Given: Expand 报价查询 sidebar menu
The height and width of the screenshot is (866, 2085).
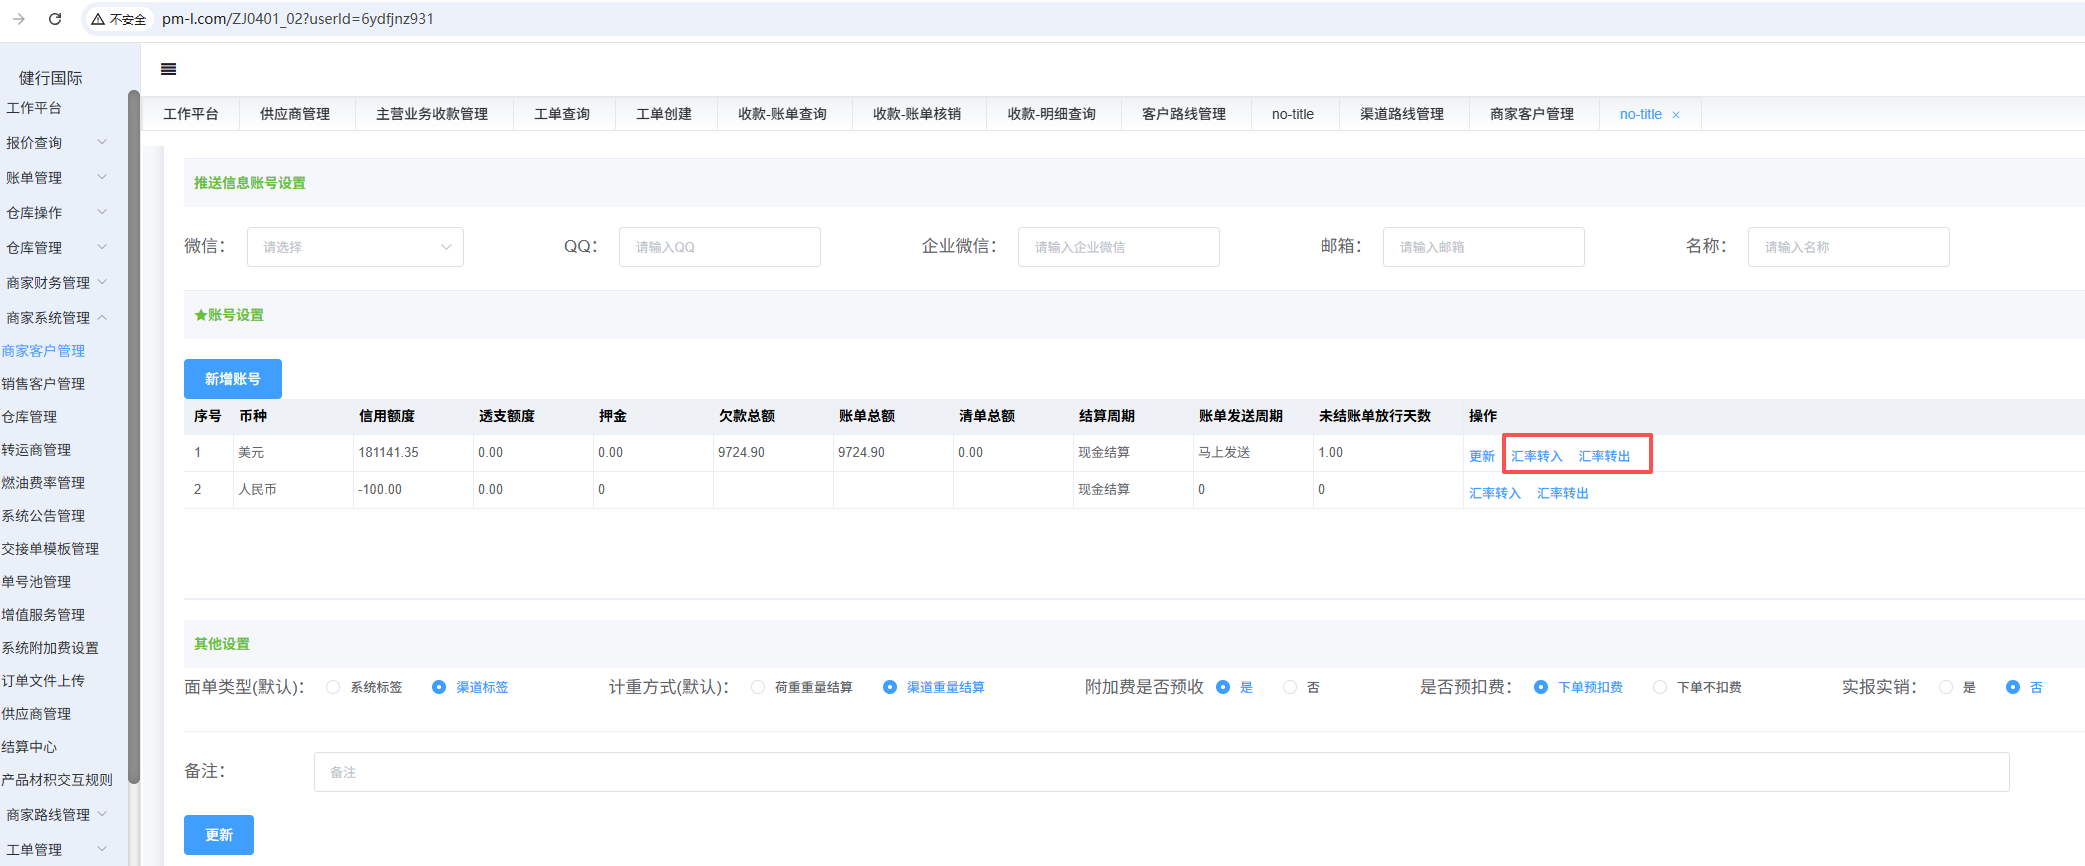Looking at the screenshot, I should (55, 143).
